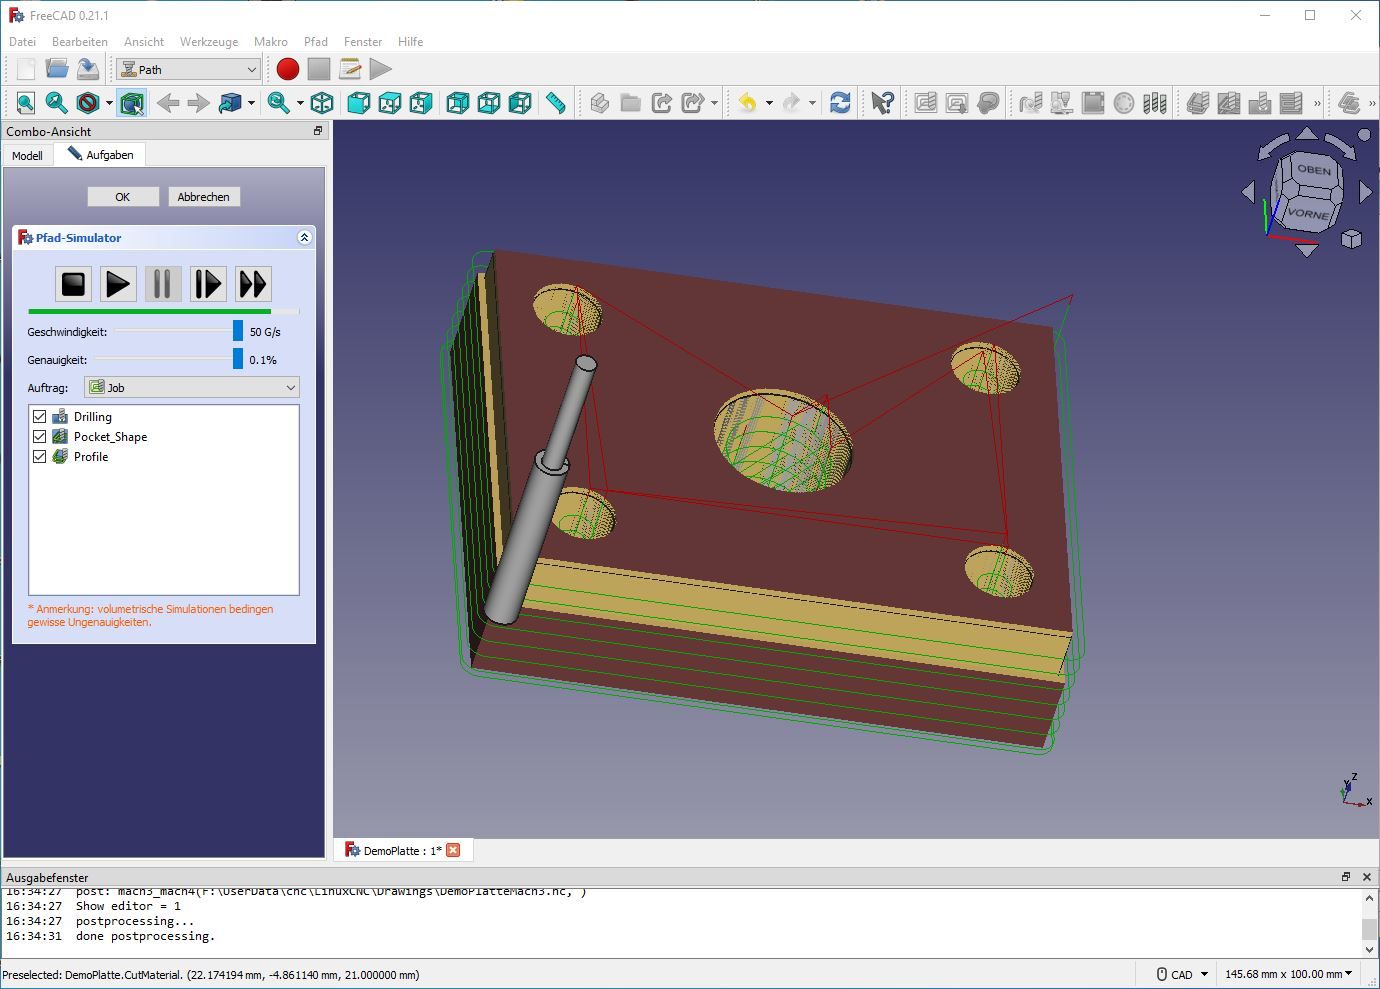Click the measure distance ruler icon
The height and width of the screenshot is (989, 1380).
point(556,103)
